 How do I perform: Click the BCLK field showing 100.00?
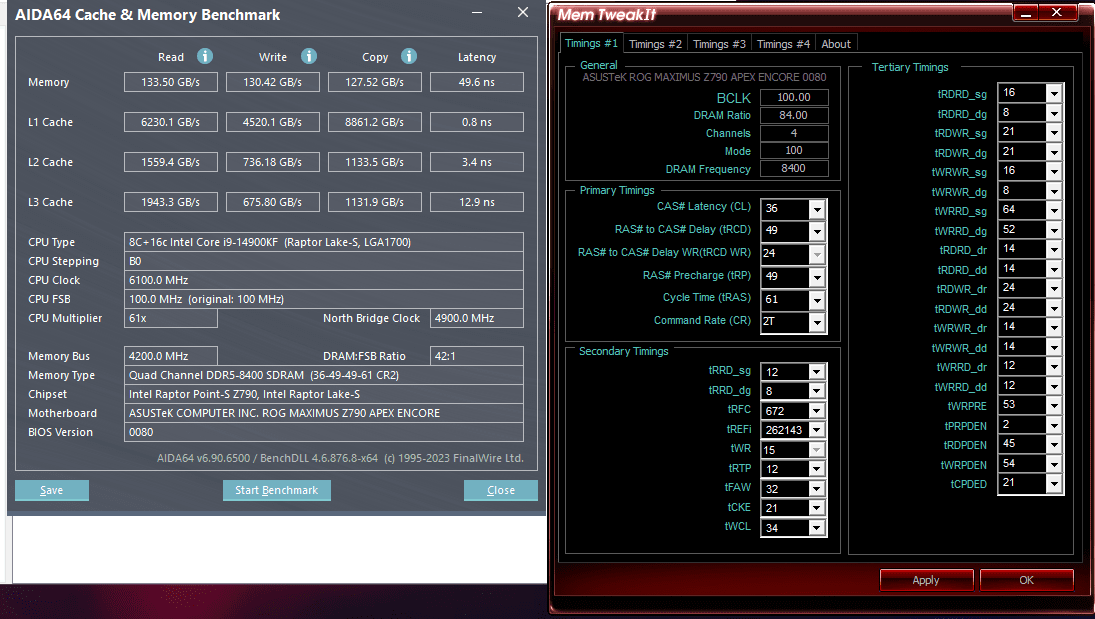794,97
